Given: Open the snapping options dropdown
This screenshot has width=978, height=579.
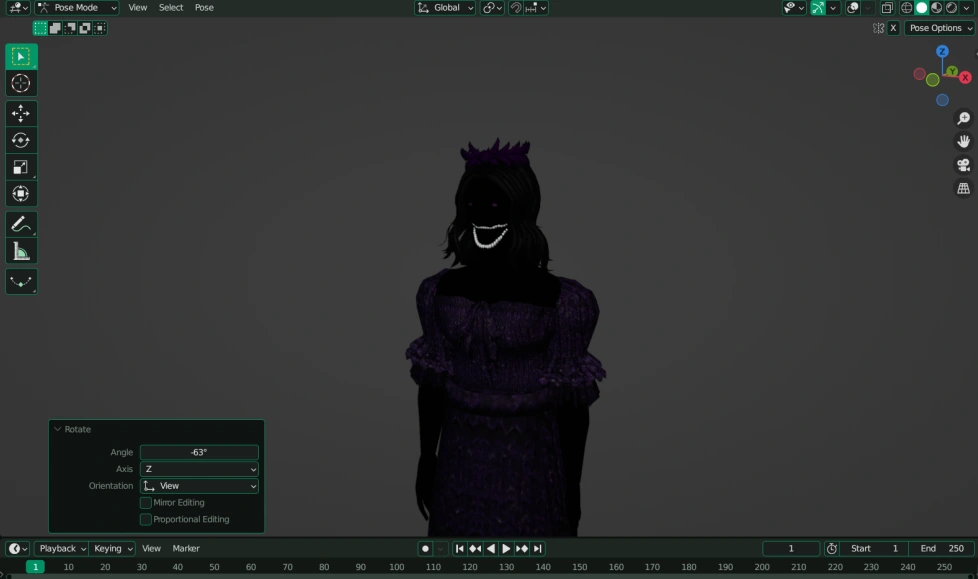Looking at the screenshot, I should tap(536, 7).
